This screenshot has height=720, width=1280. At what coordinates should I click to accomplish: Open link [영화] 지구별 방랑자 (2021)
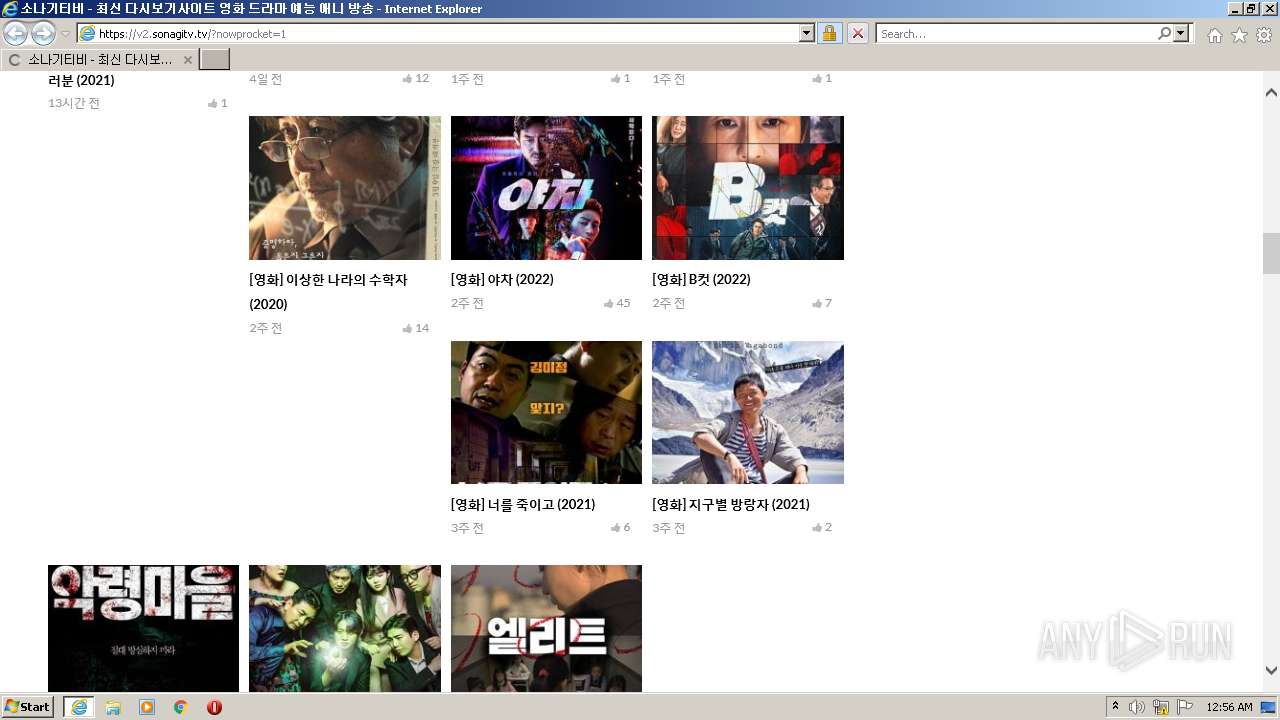[x=731, y=504]
